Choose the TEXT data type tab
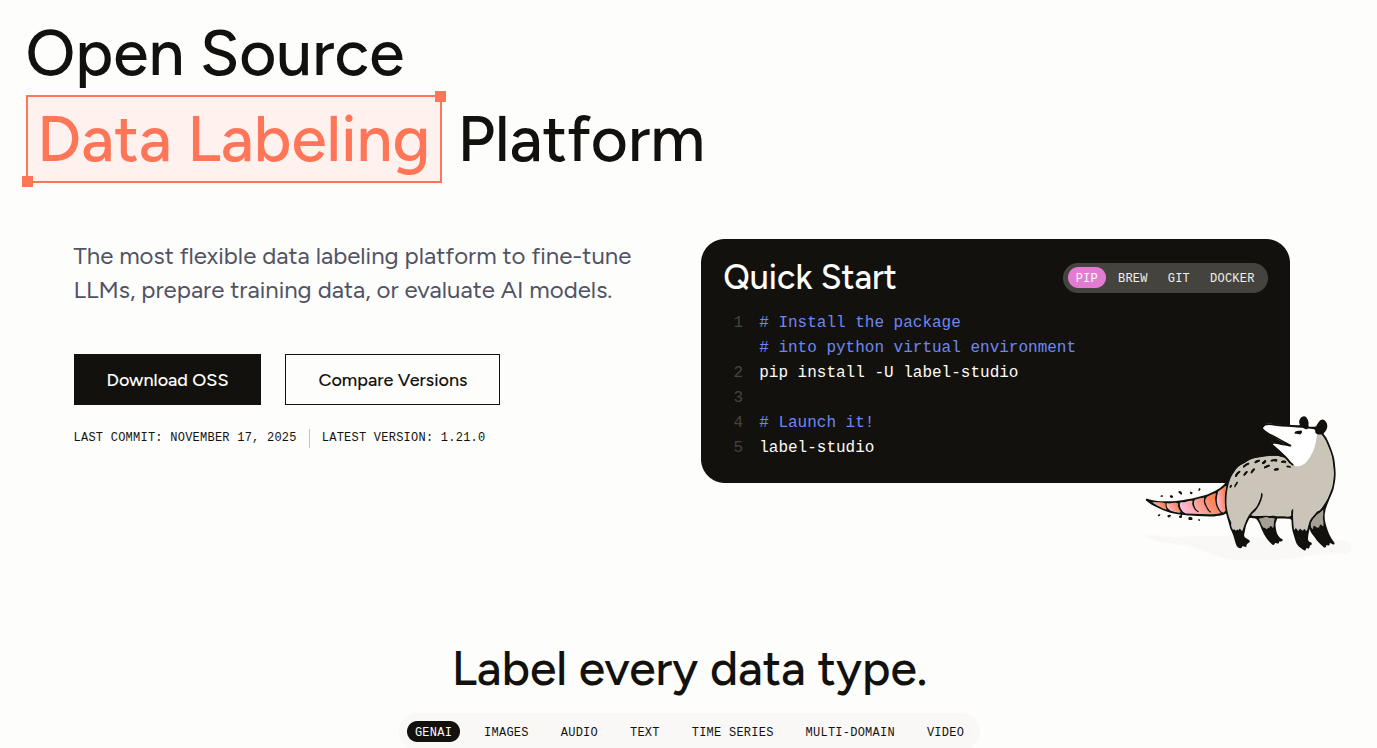1377x748 pixels. pyautogui.click(x=644, y=732)
